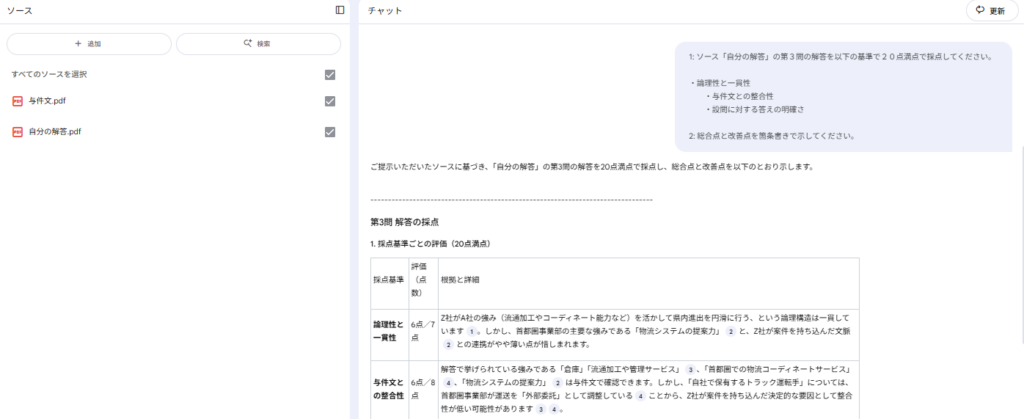1024x419 pixels.
Task: Uncheck the 自分の解答.pdf source checkbox
Action: click(330, 132)
